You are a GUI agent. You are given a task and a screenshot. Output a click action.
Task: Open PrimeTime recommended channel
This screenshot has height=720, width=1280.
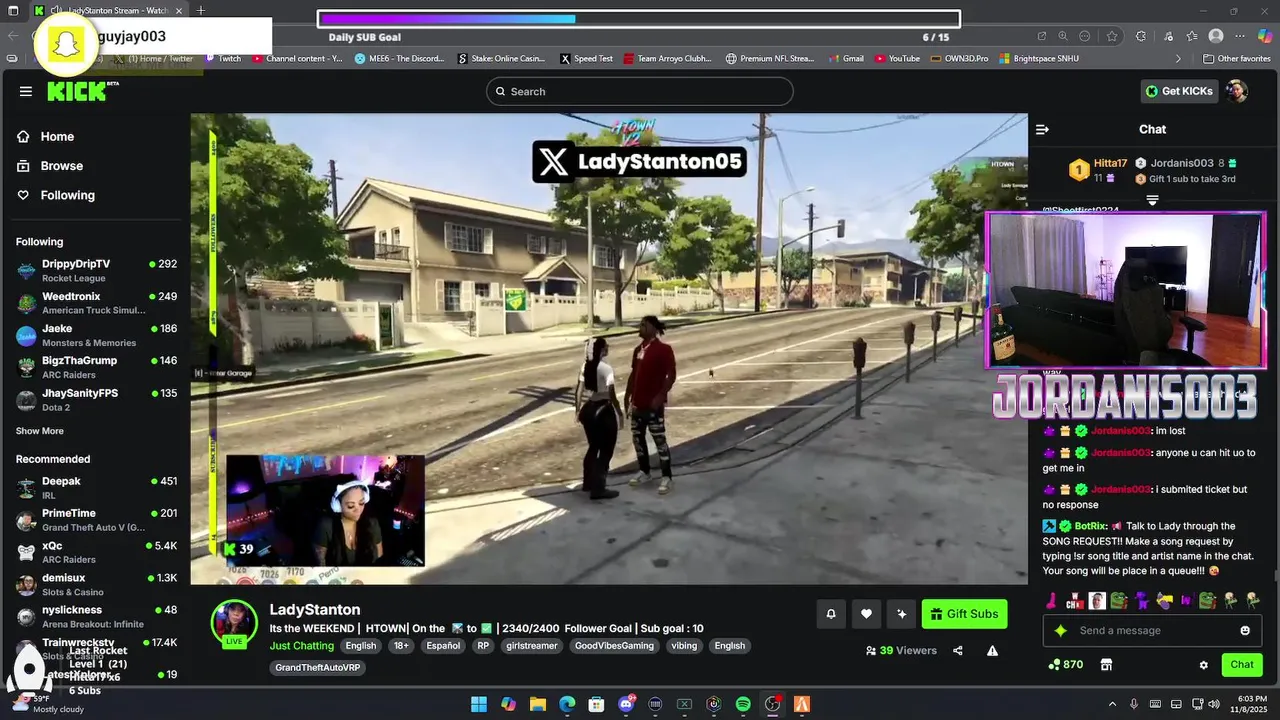tap(96, 520)
